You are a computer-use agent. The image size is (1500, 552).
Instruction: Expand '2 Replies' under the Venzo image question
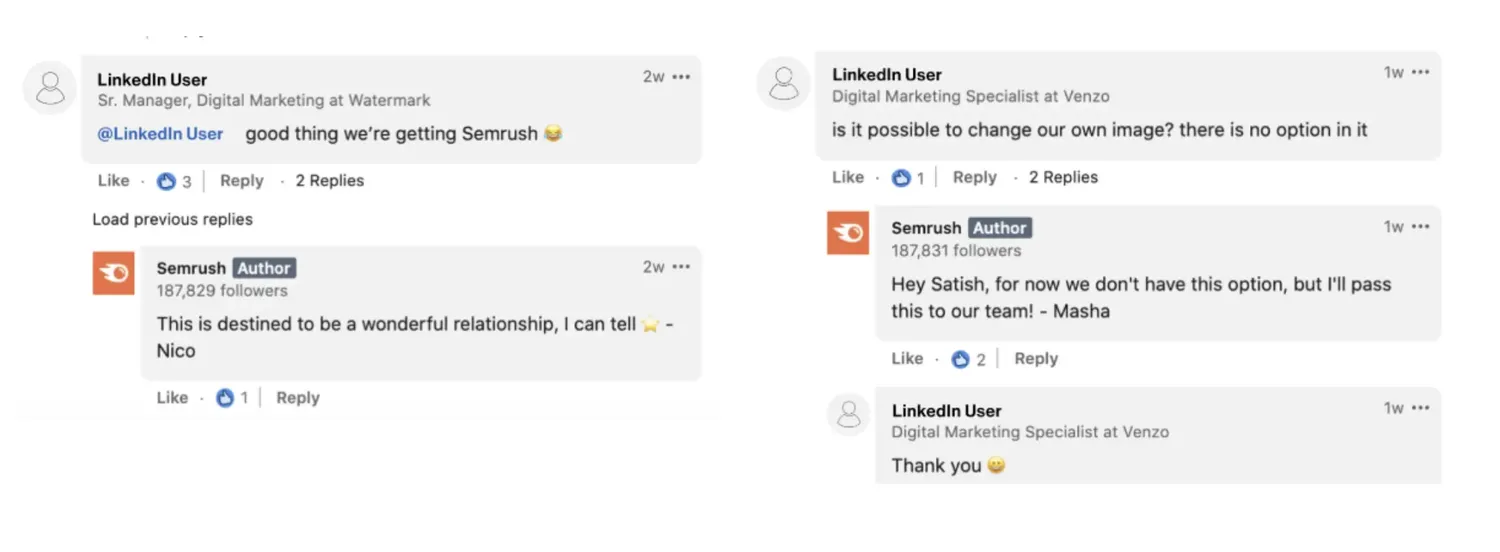[1063, 177]
